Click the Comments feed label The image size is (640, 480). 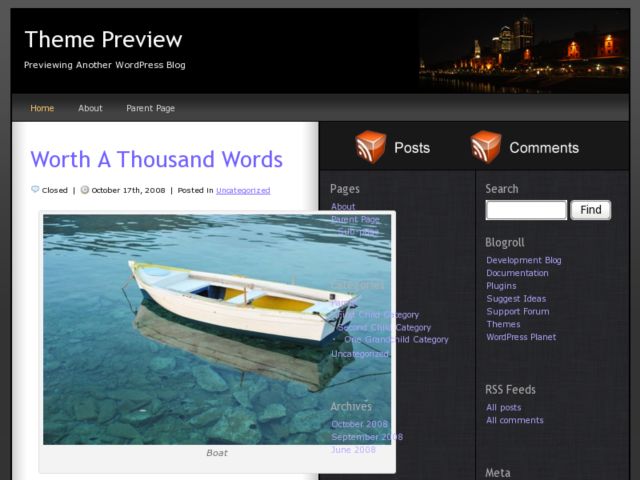[x=544, y=148]
